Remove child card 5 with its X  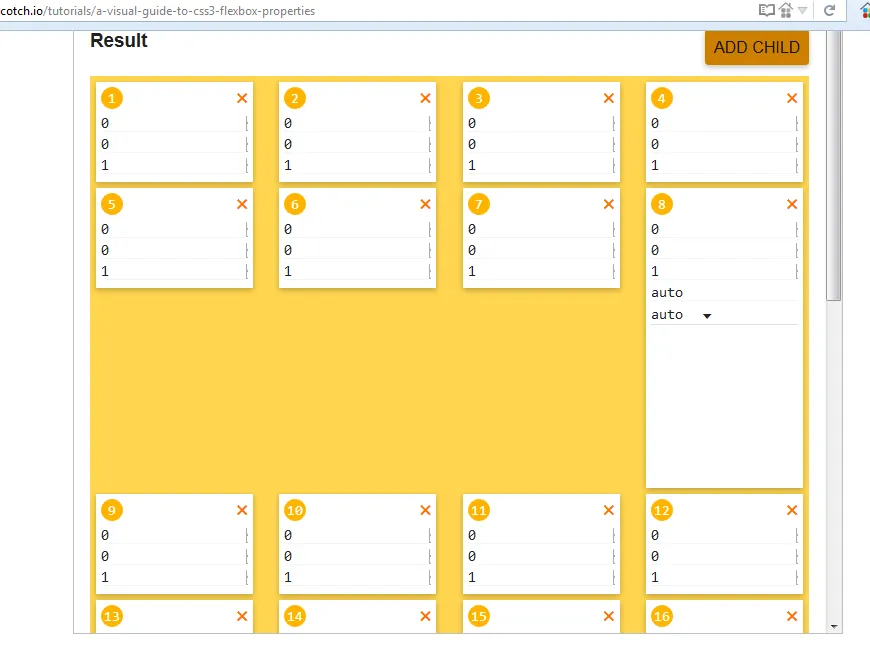pos(242,204)
